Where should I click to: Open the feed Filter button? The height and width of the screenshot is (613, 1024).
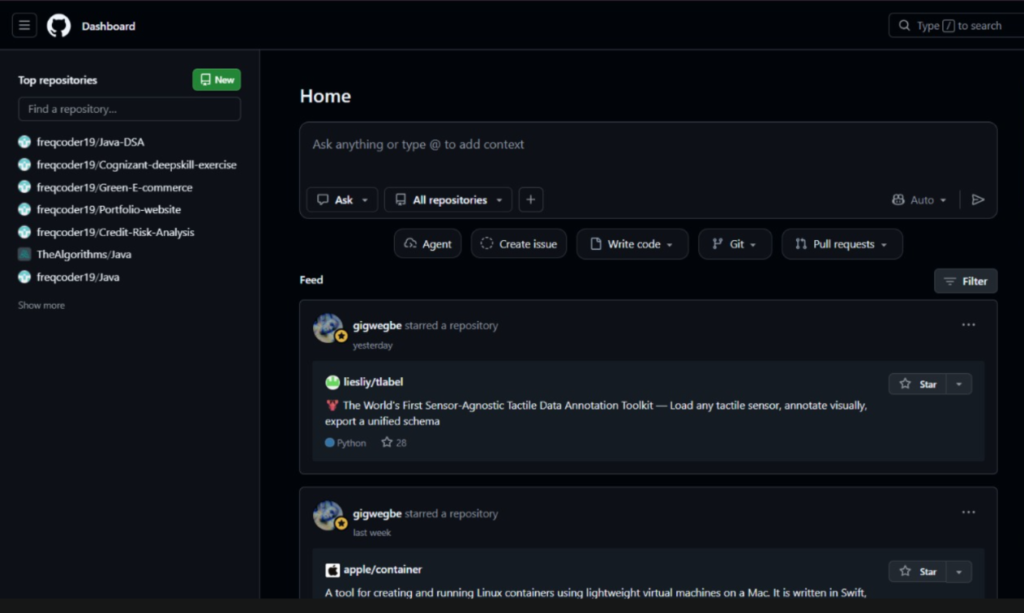coord(966,281)
